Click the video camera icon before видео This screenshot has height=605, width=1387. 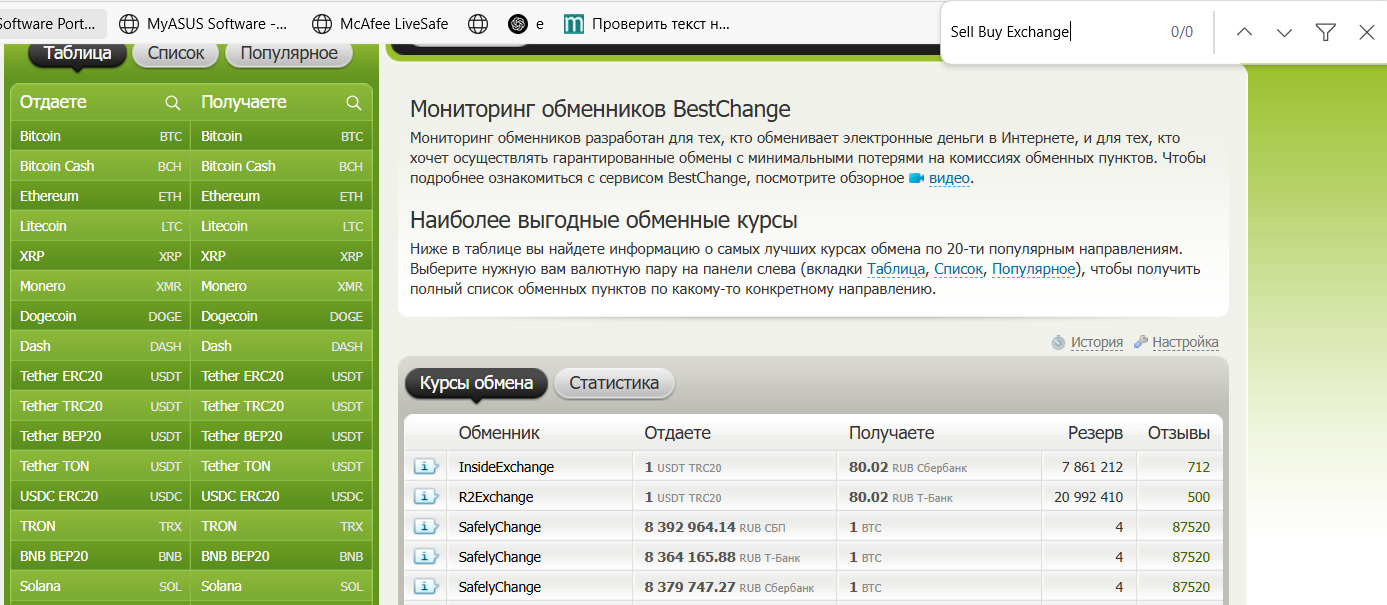[x=915, y=178]
